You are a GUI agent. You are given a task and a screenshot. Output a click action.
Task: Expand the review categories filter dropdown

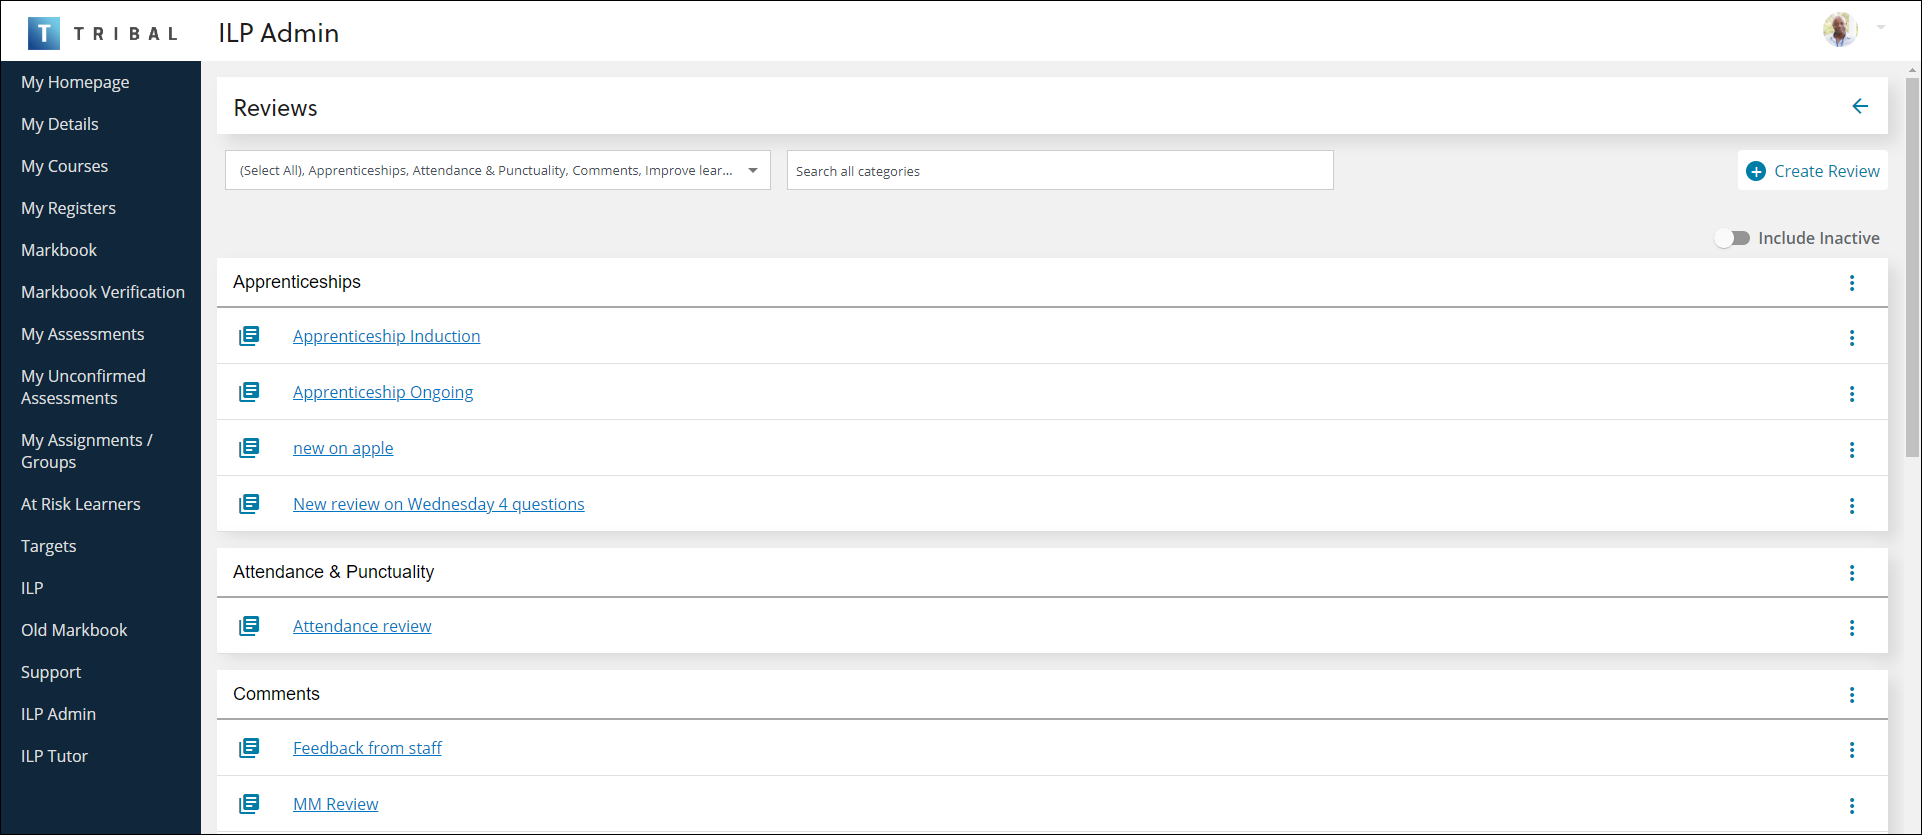(x=752, y=171)
